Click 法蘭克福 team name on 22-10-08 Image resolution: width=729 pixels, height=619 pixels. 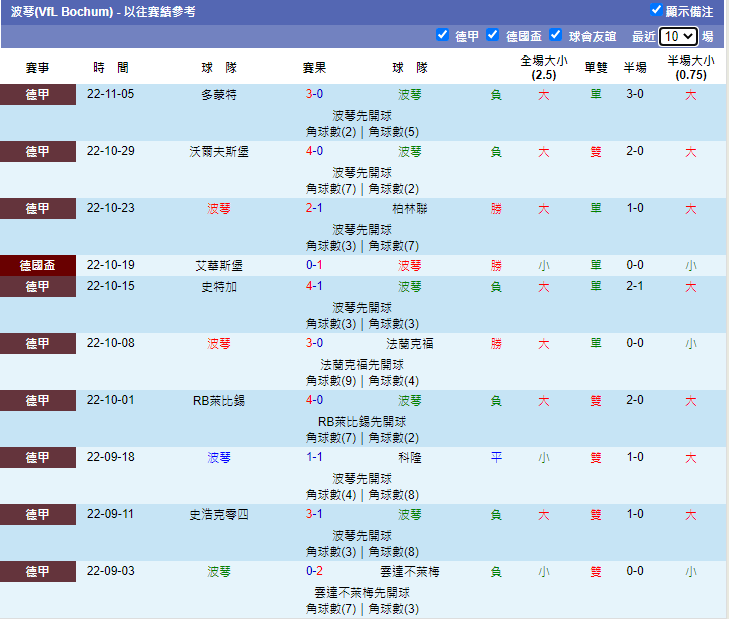[x=410, y=344]
